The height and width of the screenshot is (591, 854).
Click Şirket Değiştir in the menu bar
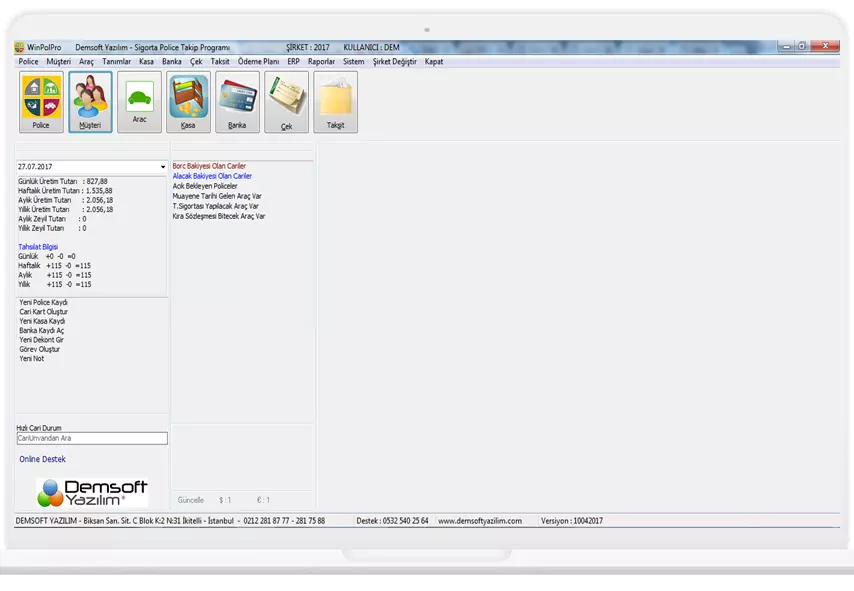pos(394,62)
